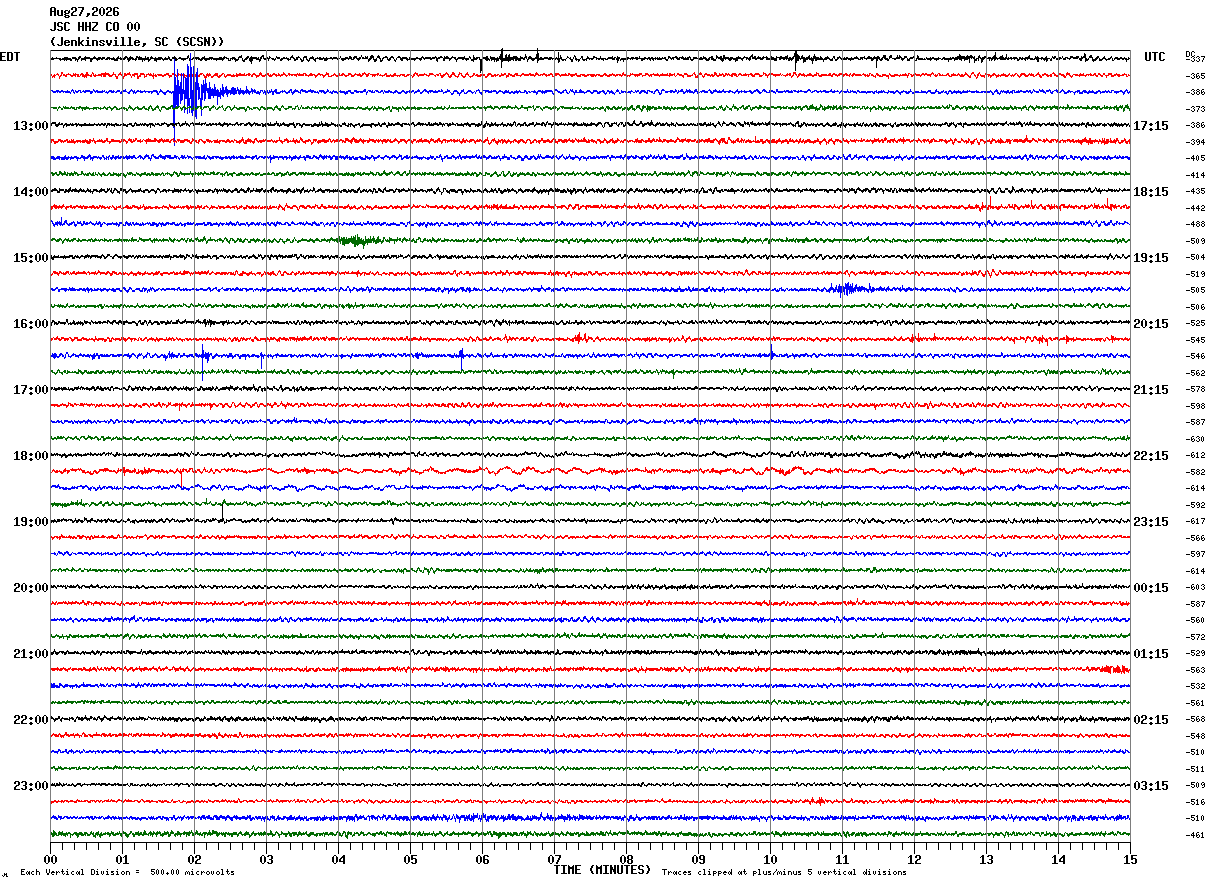The width and height of the screenshot is (1210, 886).
Task: Click the EDT timezone label
Action: 10,57
